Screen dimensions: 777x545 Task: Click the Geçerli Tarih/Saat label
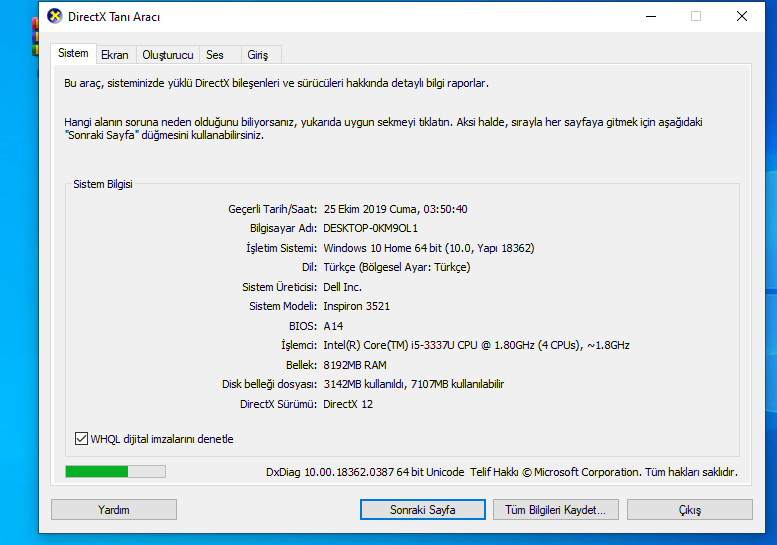pyautogui.click(x=273, y=209)
